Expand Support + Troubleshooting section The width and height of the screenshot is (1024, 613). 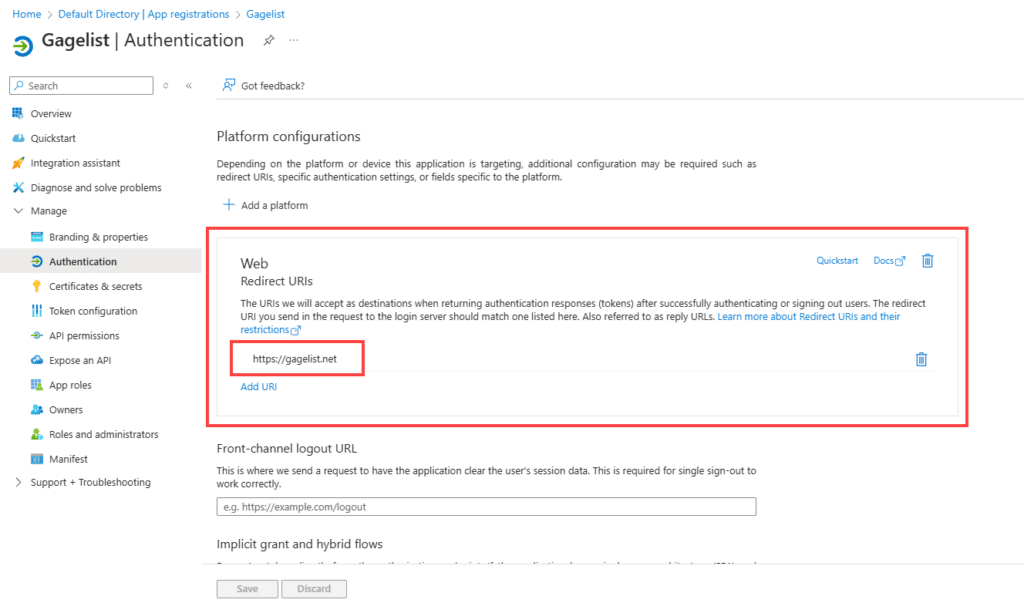[18, 482]
